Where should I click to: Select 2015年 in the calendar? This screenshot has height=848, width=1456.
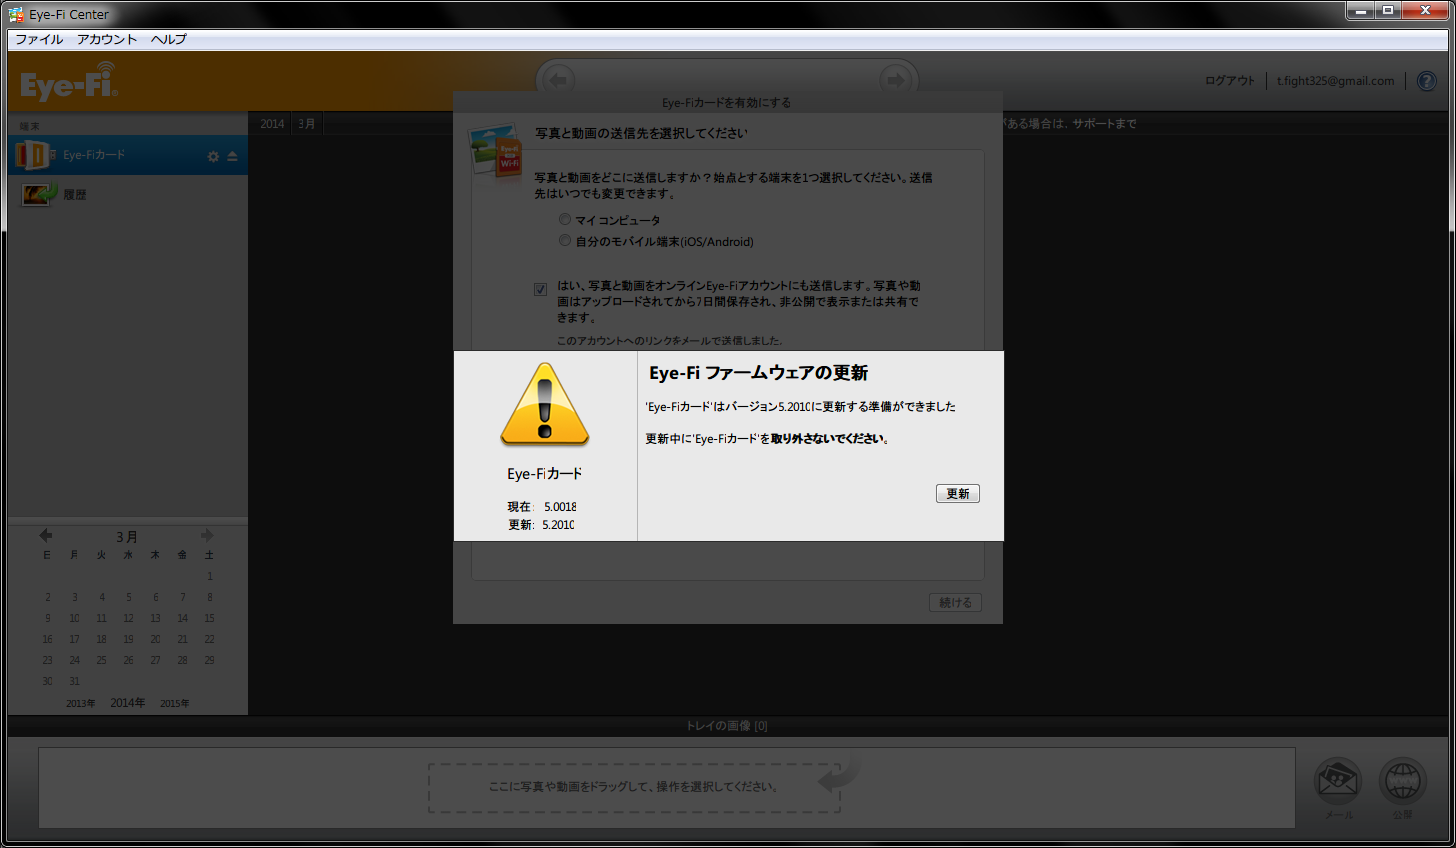174,703
